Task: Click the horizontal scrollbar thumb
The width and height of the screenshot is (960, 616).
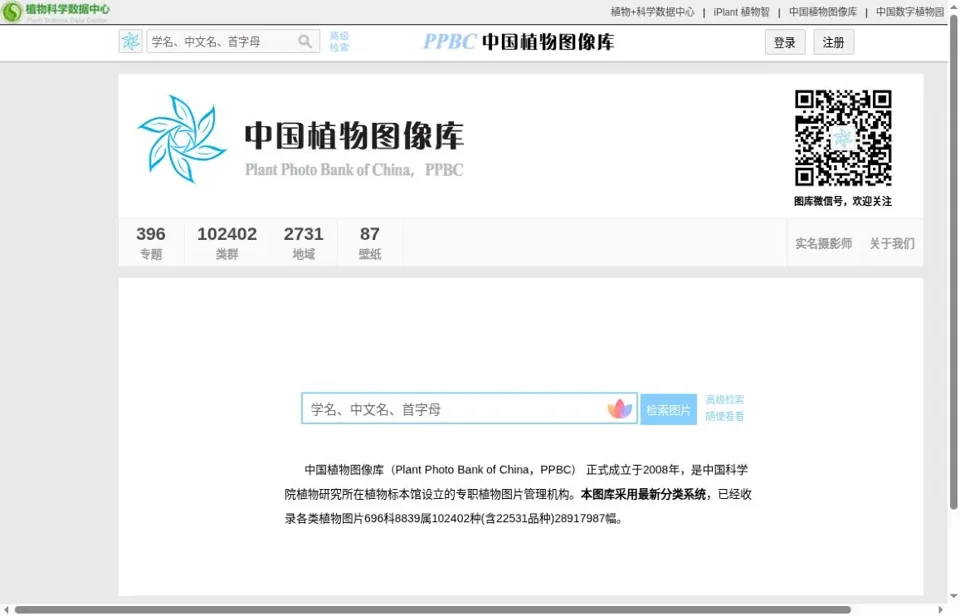Action: coord(433,610)
